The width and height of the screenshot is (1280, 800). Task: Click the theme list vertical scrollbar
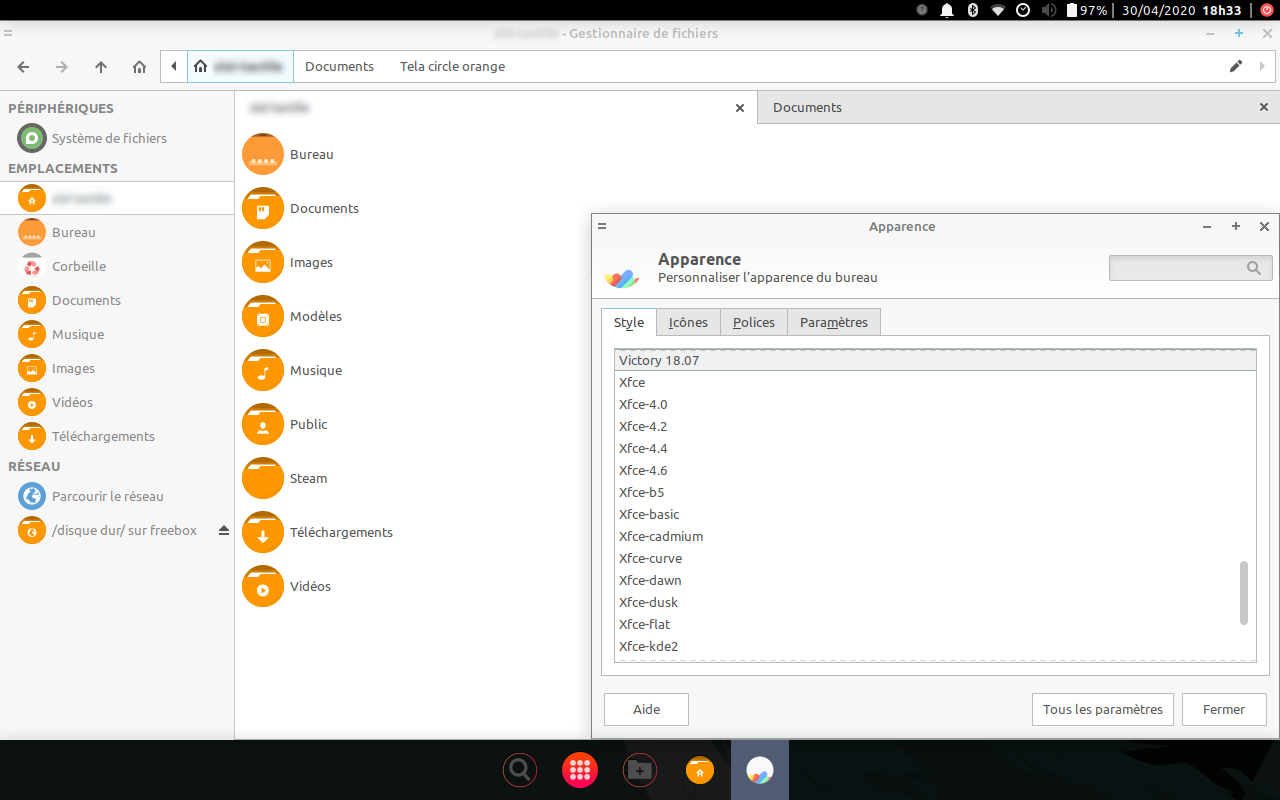[1244, 593]
